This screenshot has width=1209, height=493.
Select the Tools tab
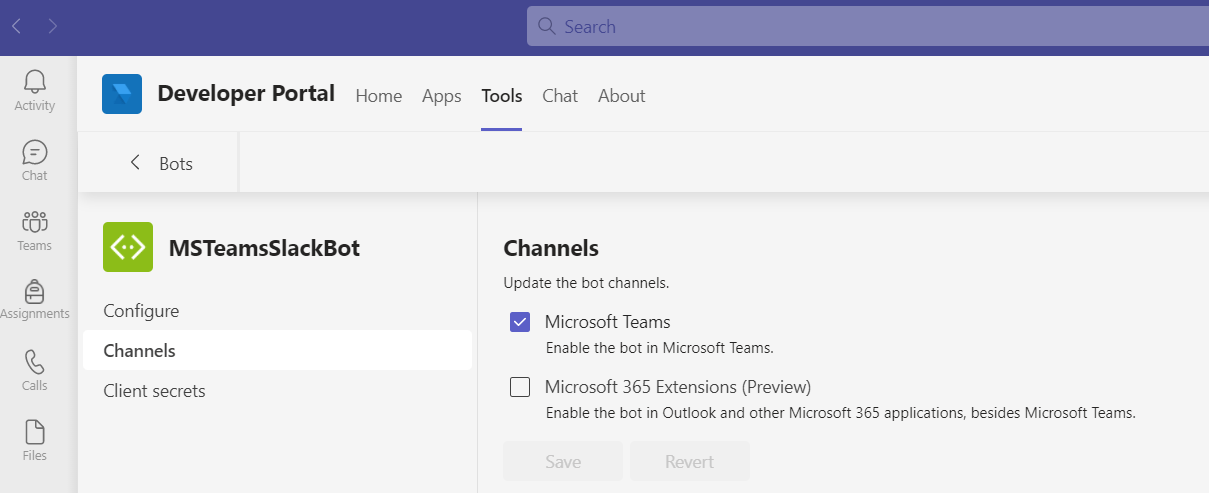pyautogui.click(x=502, y=96)
